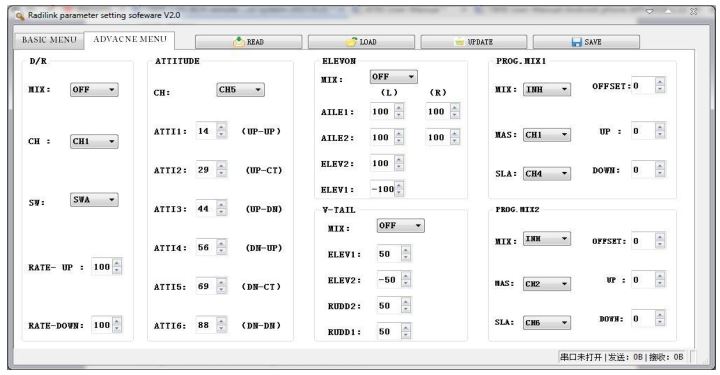Click the UPDATE button
The height and width of the screenshot is (375, 720).
(x=473, y=42)
